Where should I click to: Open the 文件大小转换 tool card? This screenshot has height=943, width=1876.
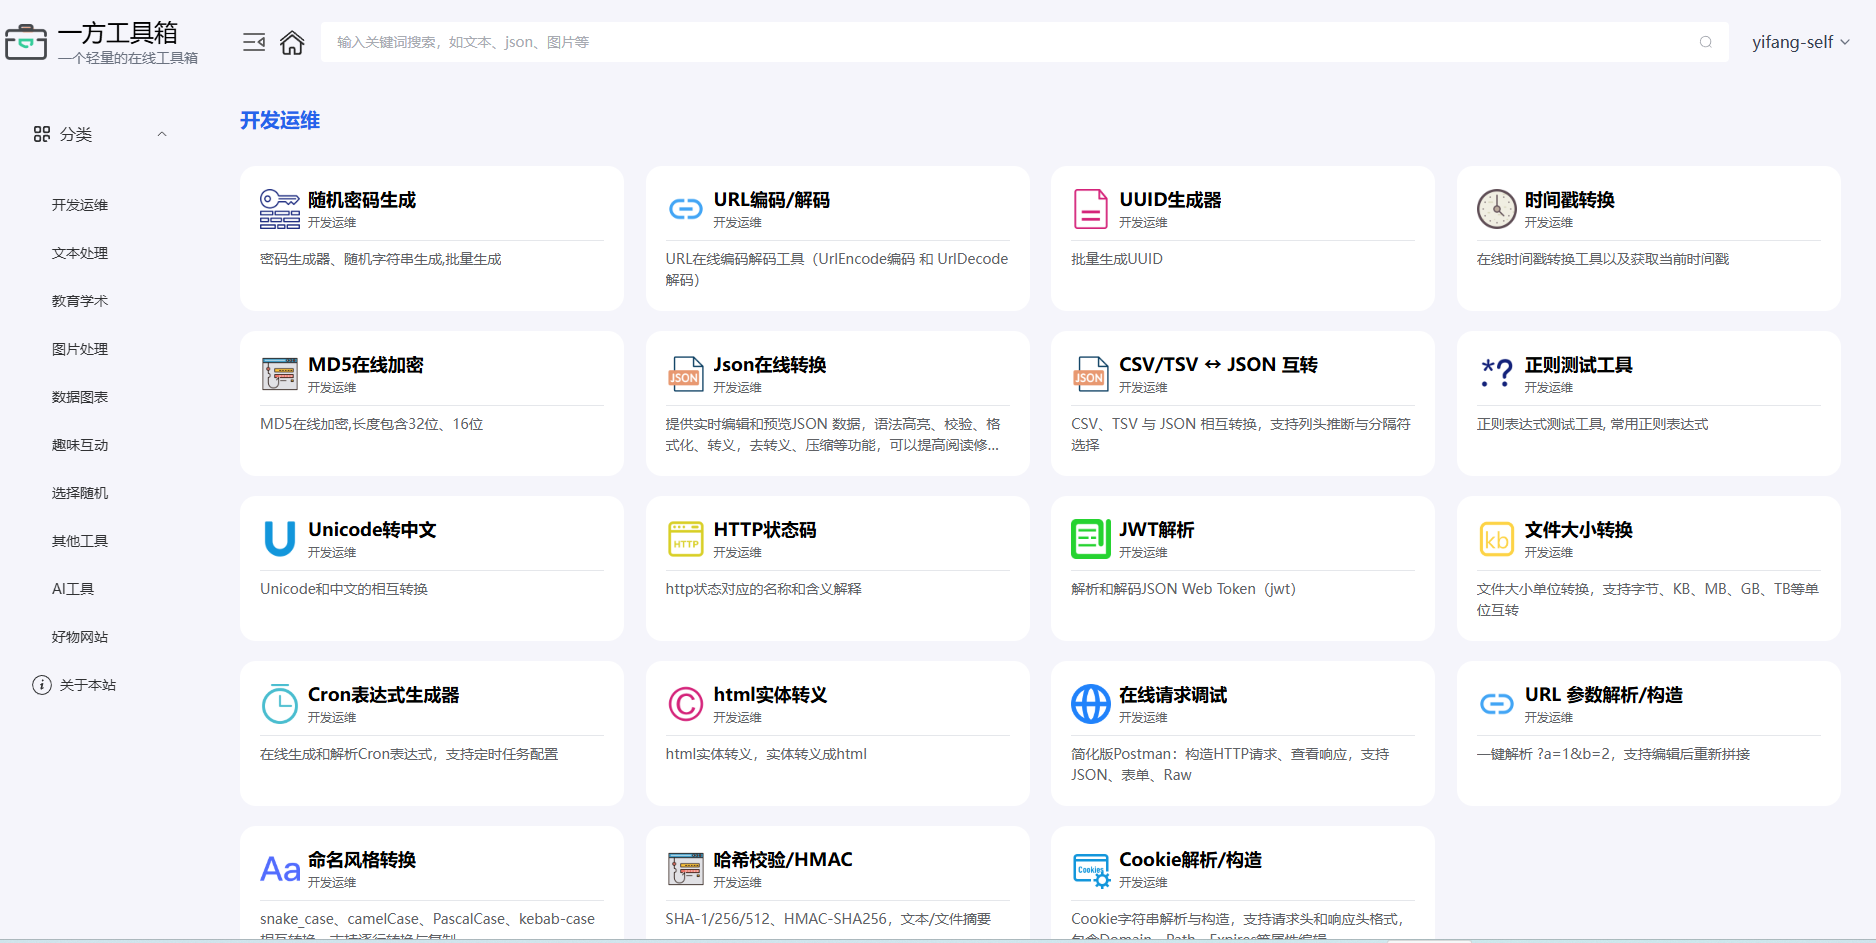1649,568
